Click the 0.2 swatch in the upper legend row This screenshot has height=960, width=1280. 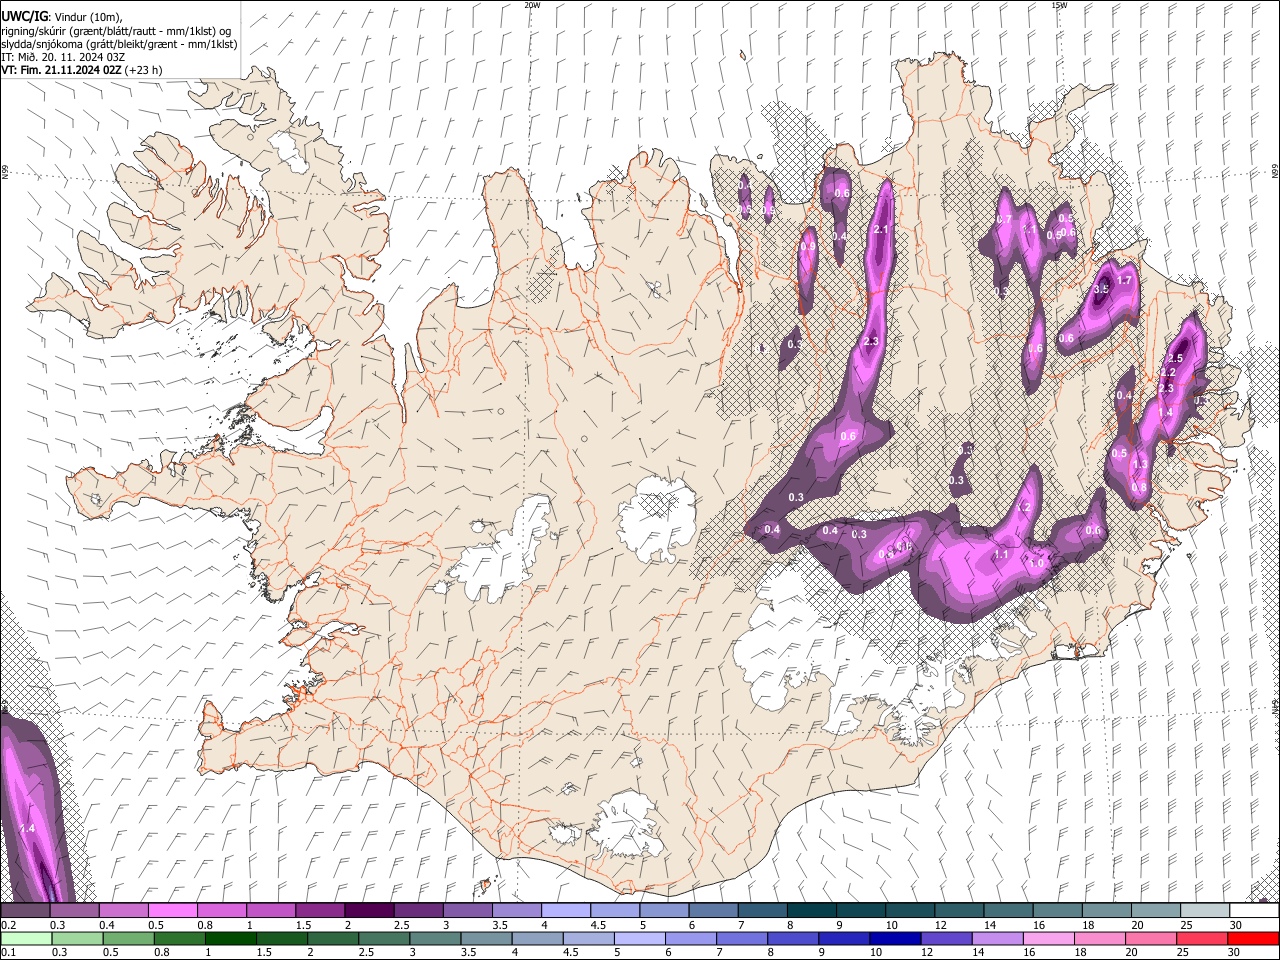[x=25, y=911]
